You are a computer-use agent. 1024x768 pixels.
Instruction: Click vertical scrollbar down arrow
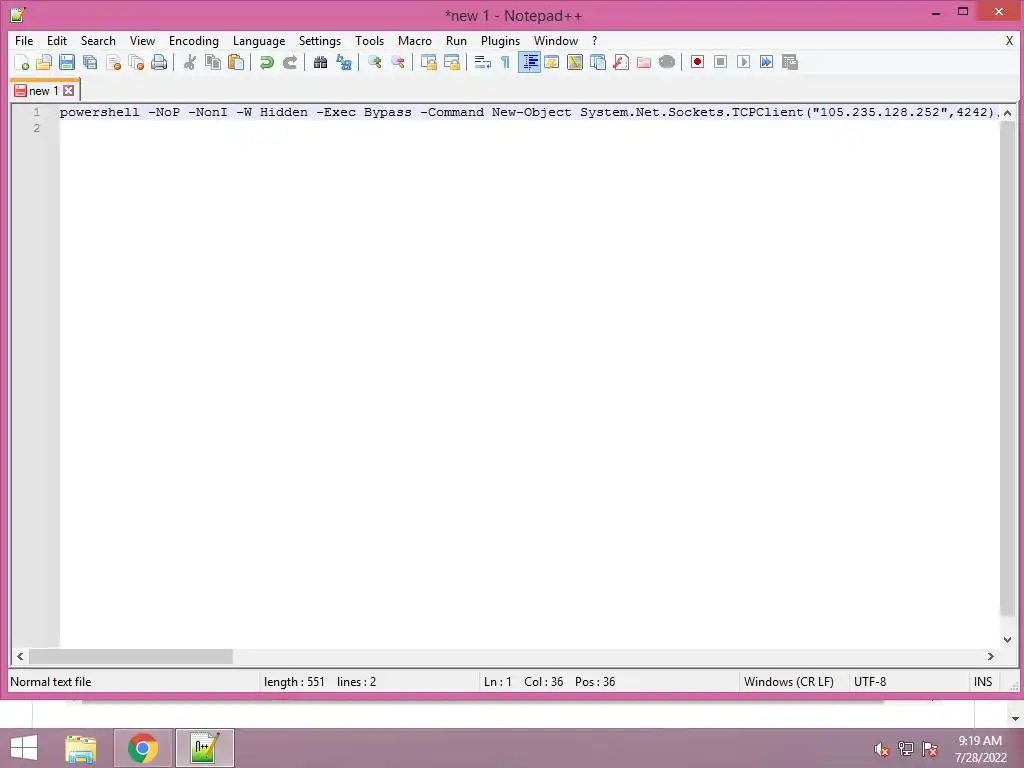(x=1008, y=640)
